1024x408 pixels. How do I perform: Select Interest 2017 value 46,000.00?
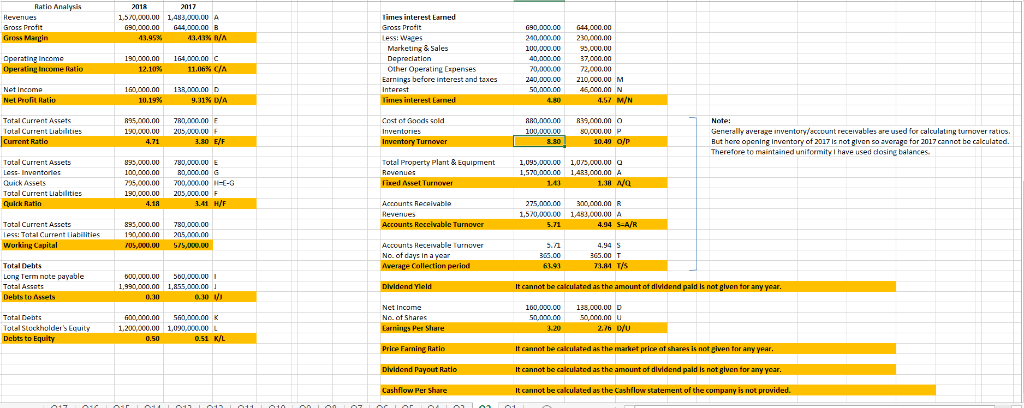click(x=590, y=89)
